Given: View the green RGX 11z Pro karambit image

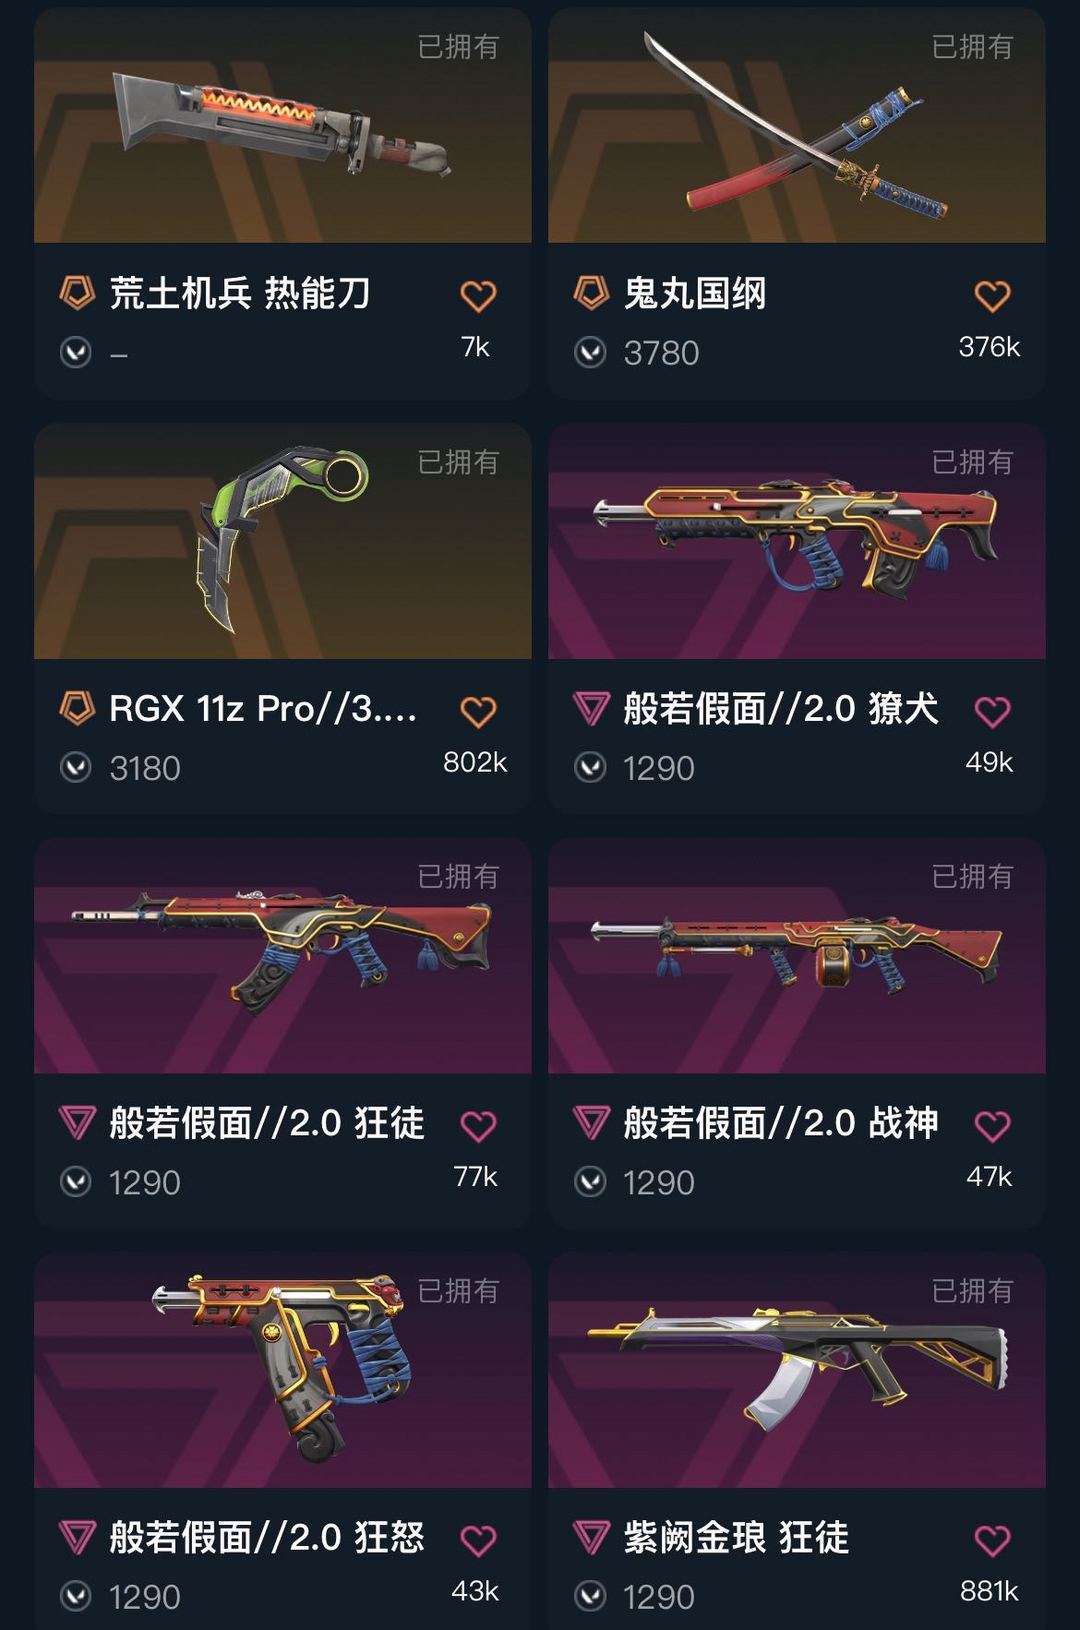Looking at the screenshot, I should pyautogui.click(x=283, y=541).
